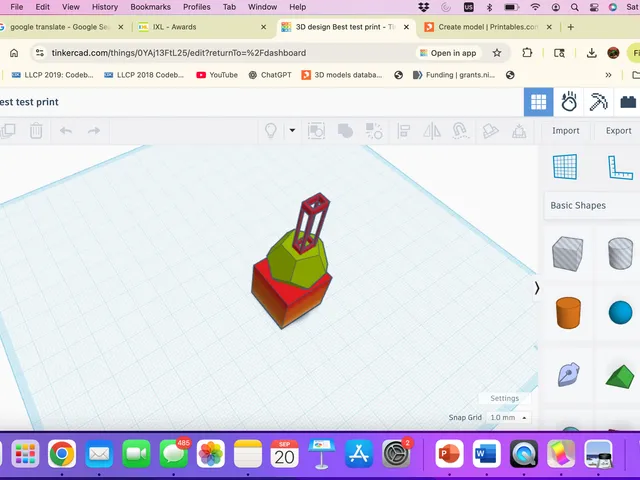Screen dimensions: 640x480
Task: Toggle the Show all lightbulb icon
Action: point(271,131)
